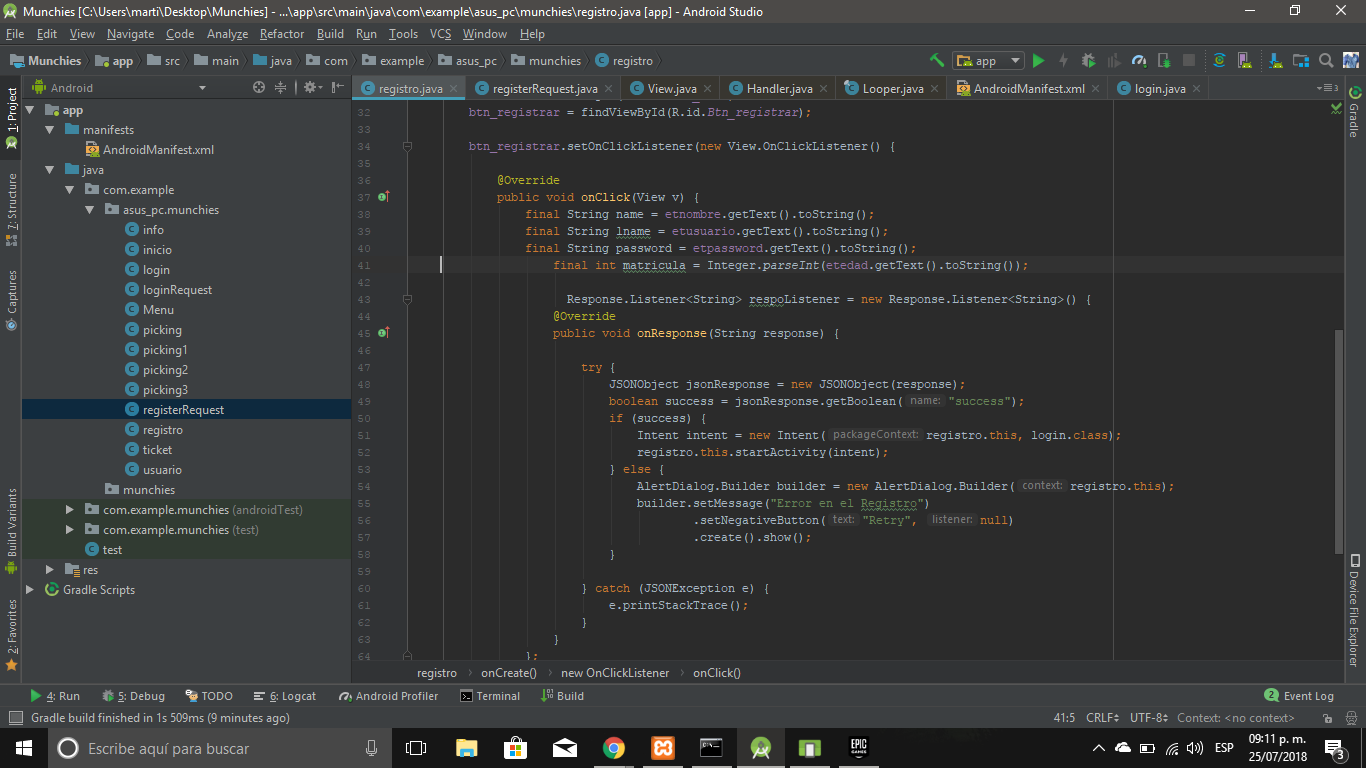This screenshot has width=1366, height=768.
Task: Click the new OnClickListener breadcrumb
Action: tap(615, 673)
